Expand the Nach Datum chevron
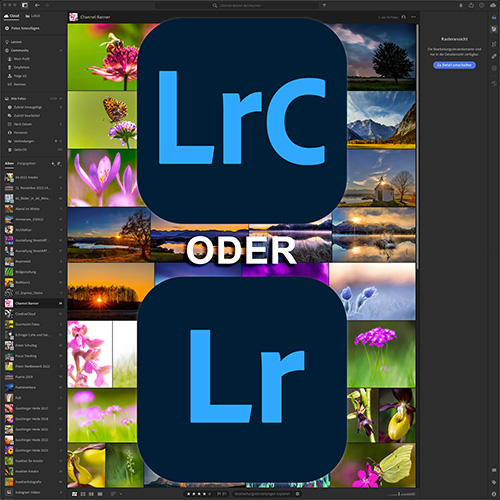Viewport: 500px width, 500px height. (x=60, y=124)
